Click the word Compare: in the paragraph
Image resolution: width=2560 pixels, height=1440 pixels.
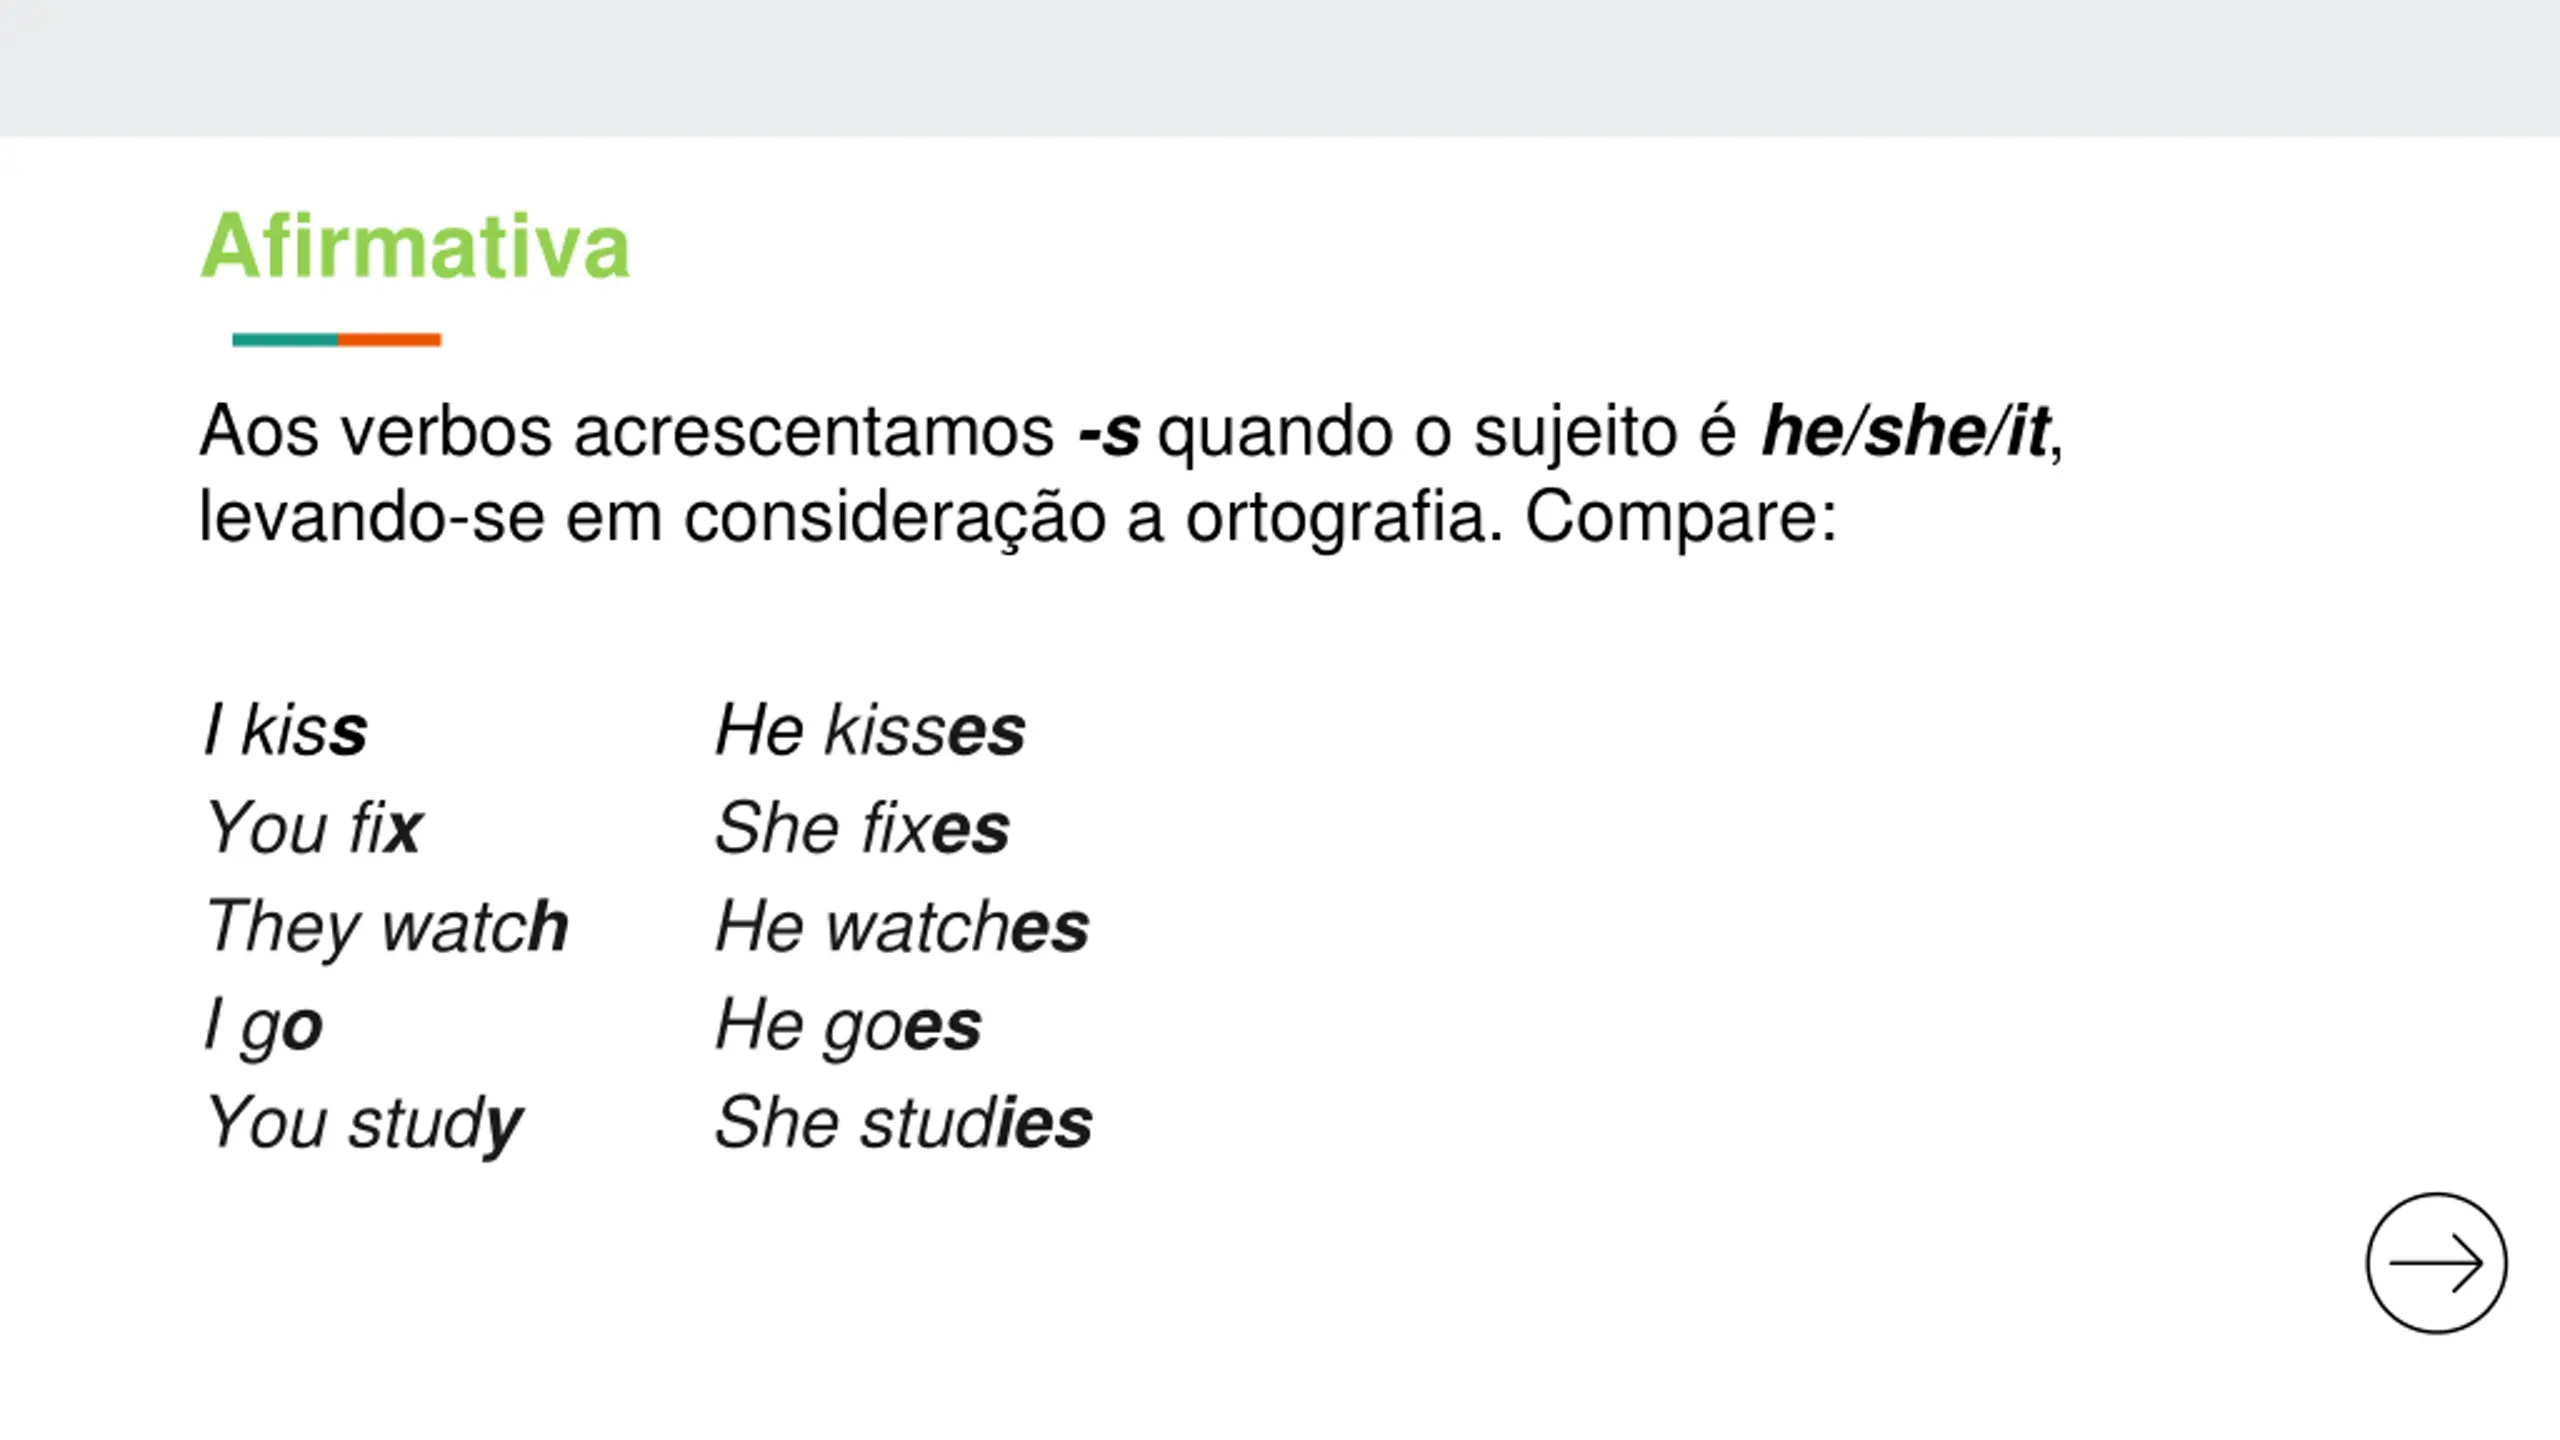coord(1681,520)
